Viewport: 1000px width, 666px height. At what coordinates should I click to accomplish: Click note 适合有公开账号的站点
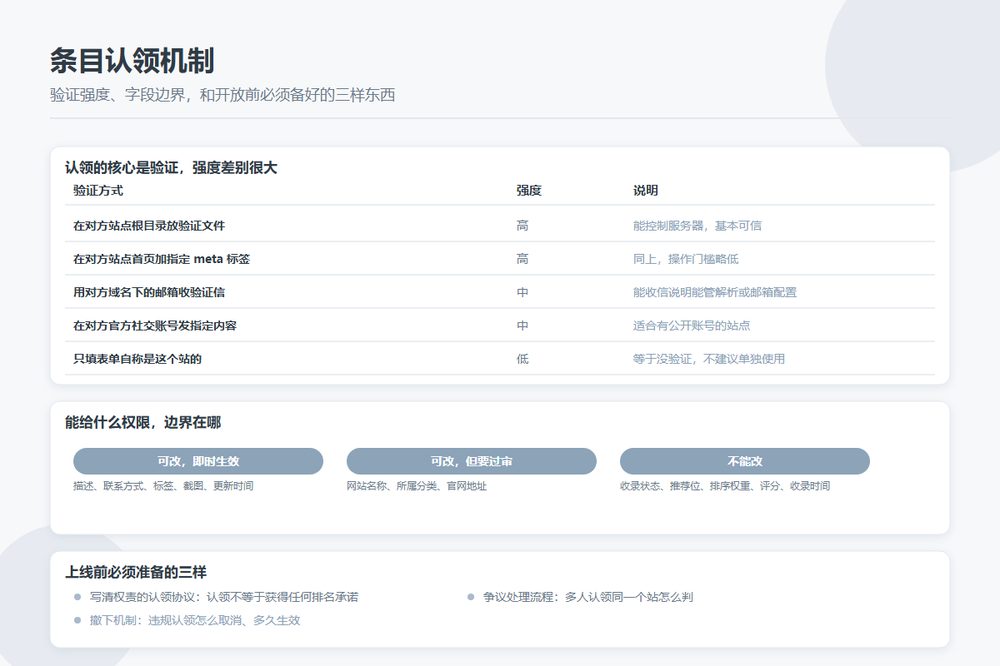coord(691,325)
